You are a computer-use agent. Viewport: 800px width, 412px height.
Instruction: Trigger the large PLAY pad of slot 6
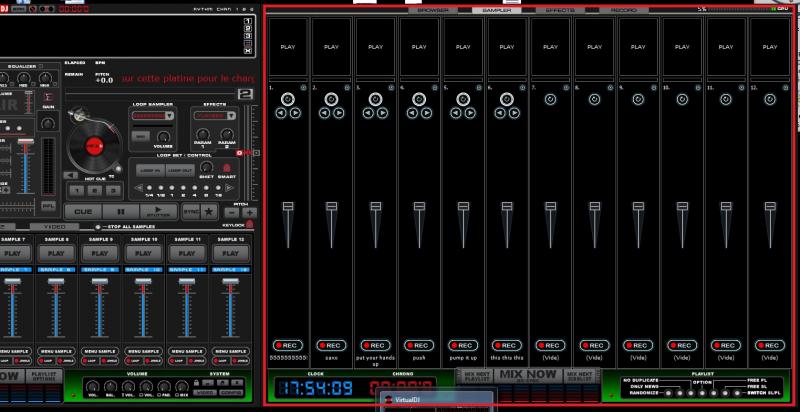coord(506,46)
